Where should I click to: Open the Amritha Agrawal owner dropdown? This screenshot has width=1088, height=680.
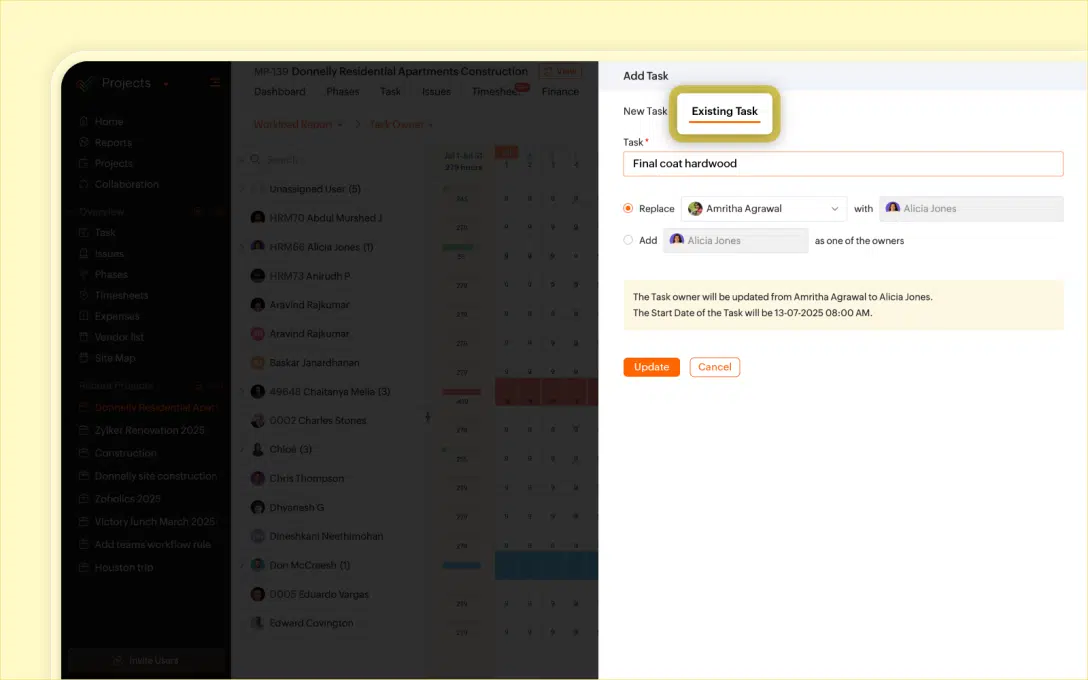[x=763, y=209]
